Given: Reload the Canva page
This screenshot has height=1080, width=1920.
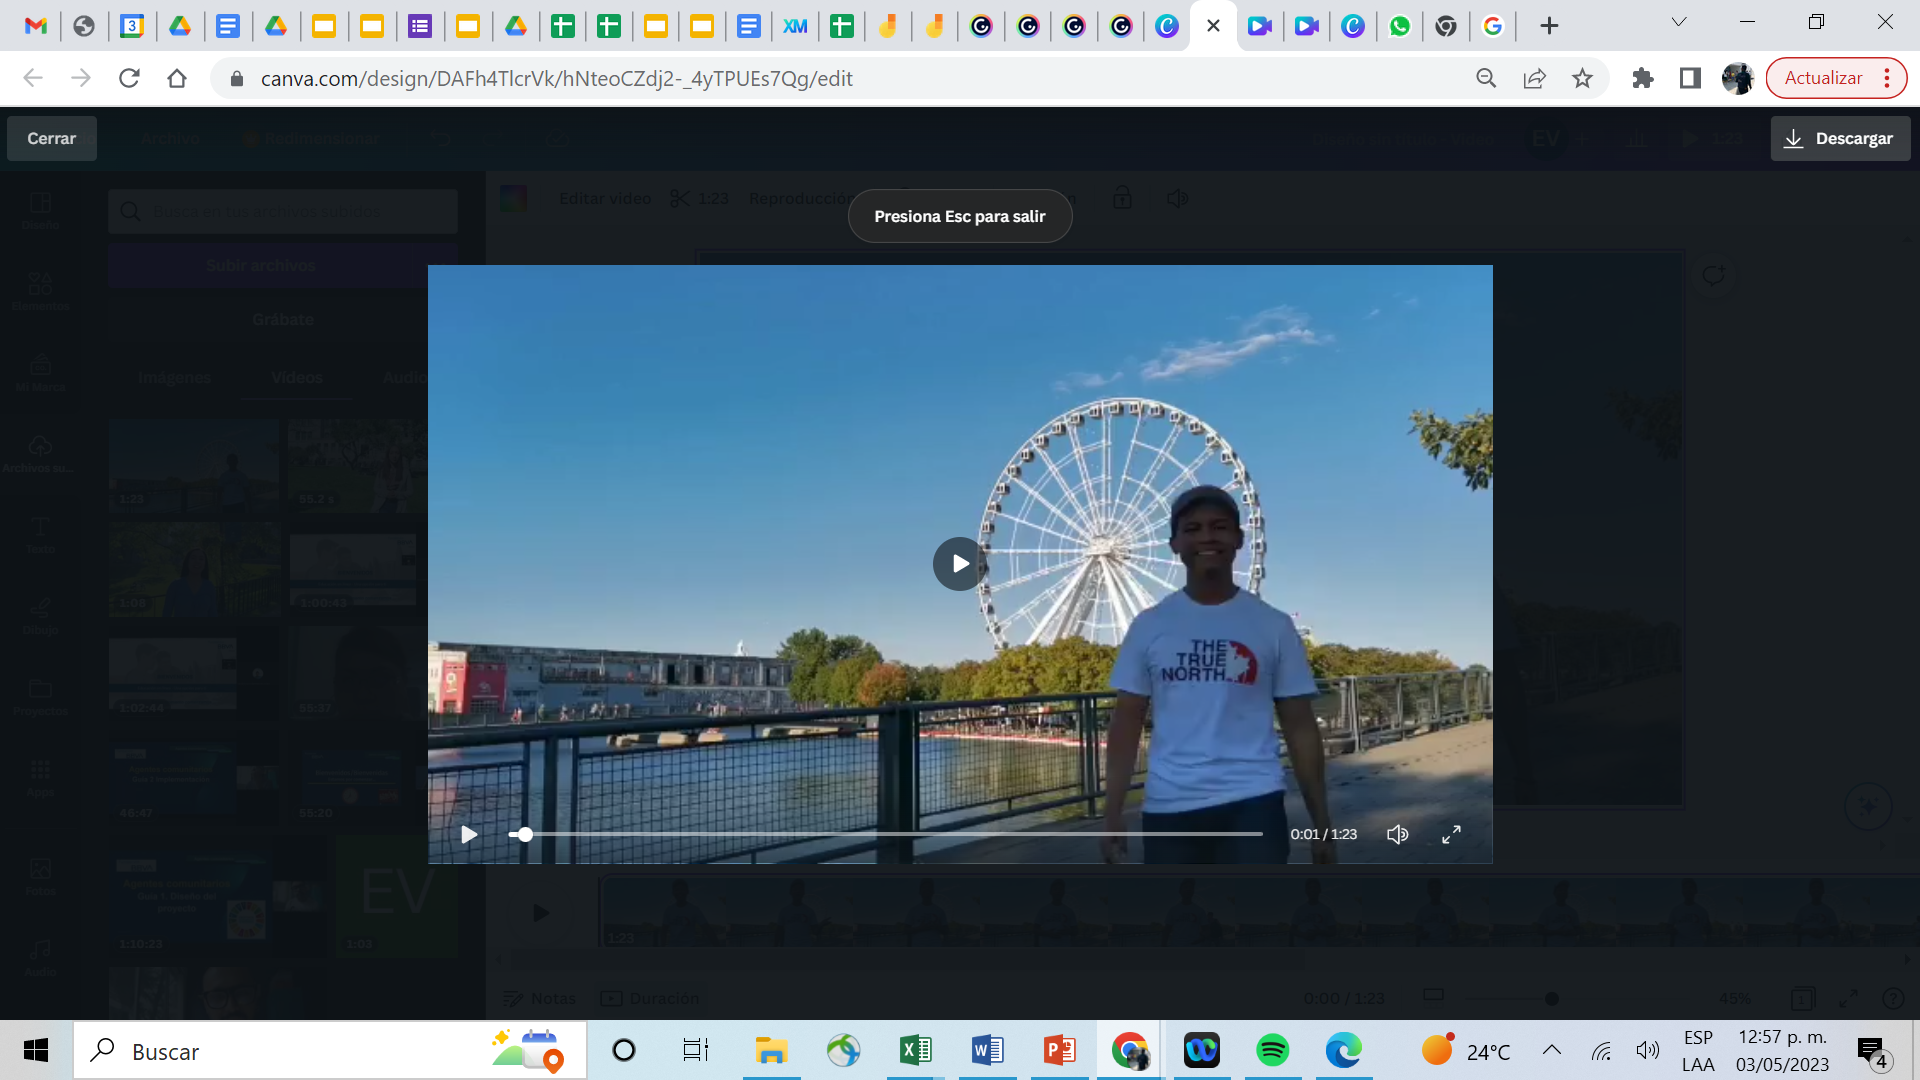Looking at the screenshot, I should point(129,78).
